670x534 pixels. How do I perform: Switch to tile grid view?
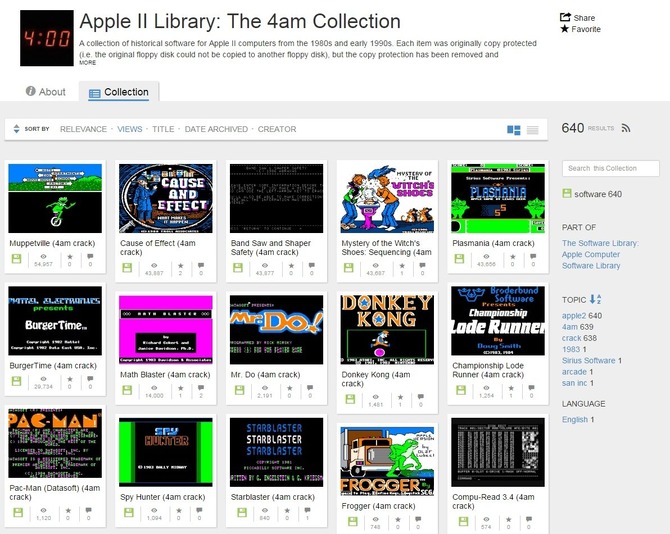pos(514,130)
